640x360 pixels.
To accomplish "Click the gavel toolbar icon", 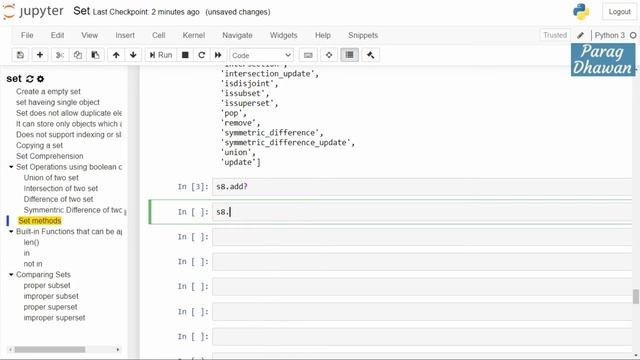I will point(370,55).
